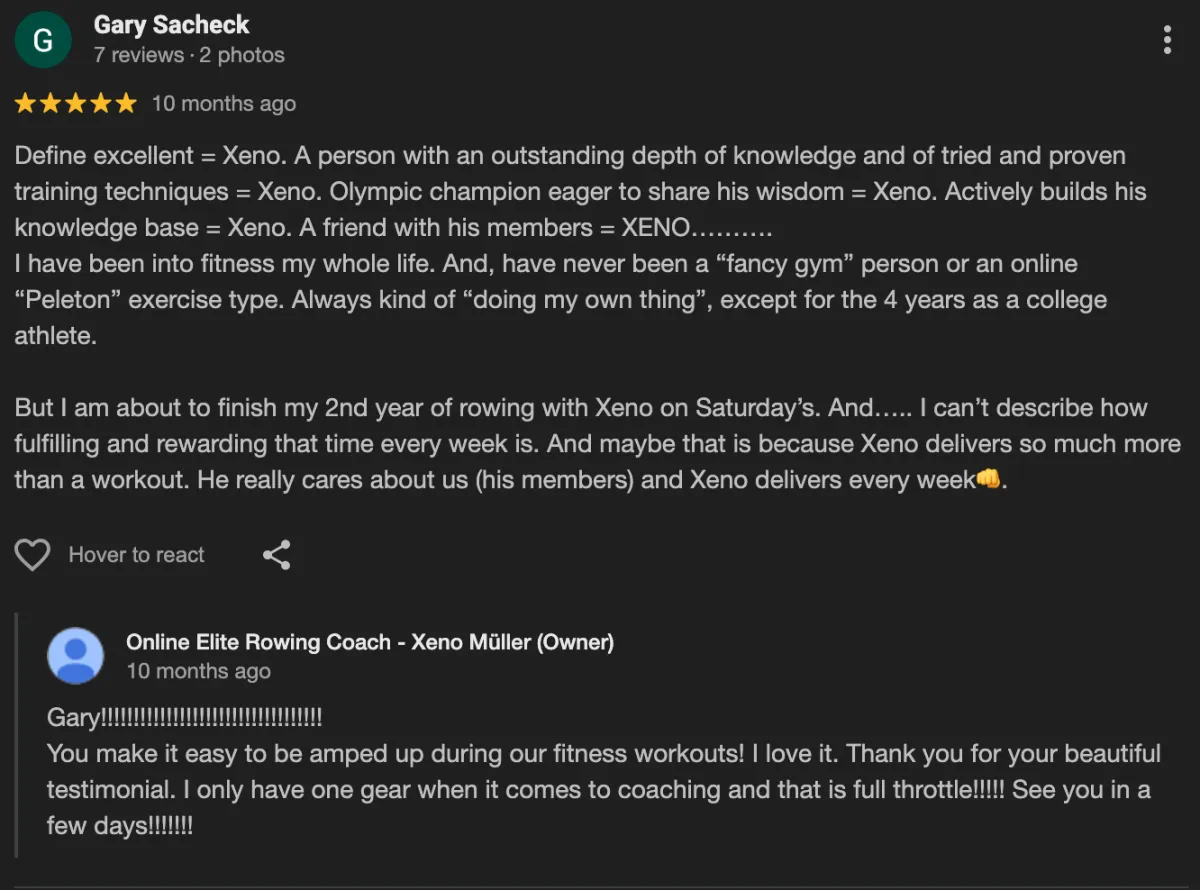Click the "Hover to react" label

136,555
